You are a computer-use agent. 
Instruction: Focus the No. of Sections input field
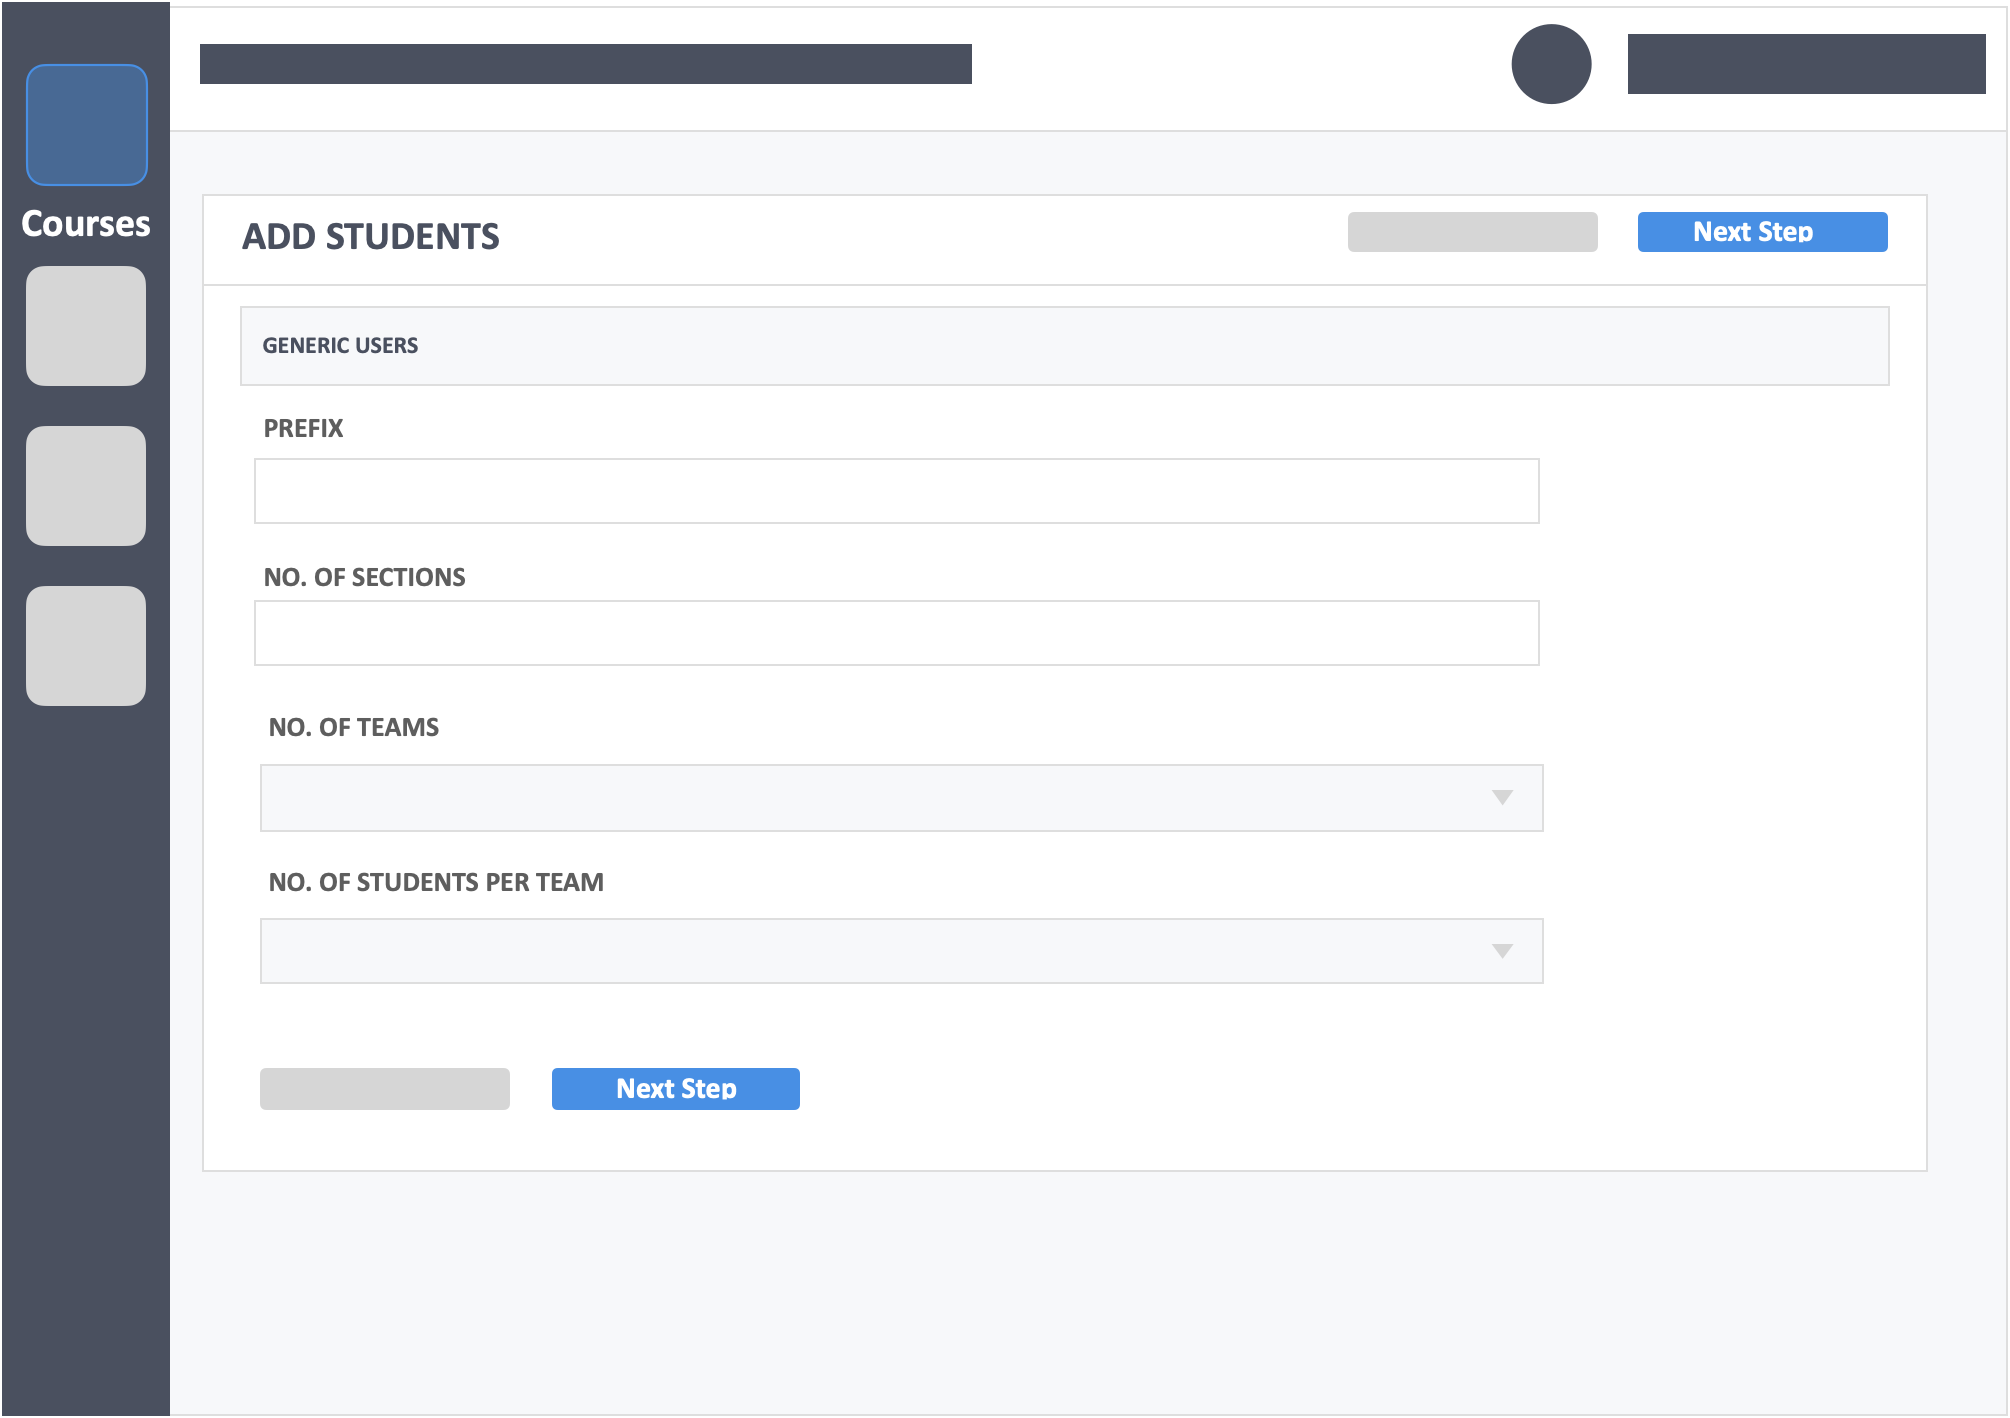pyautogui.click(x=896, y=633)
